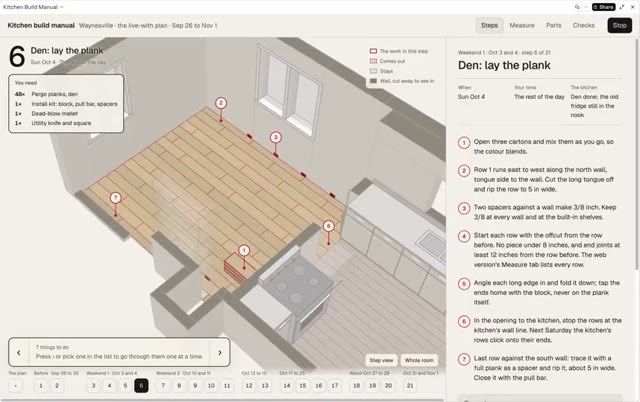Viewport: 640px width, 402px height.
Task: Select callout marker 3 near the window wall
Action: pos(276,137)
